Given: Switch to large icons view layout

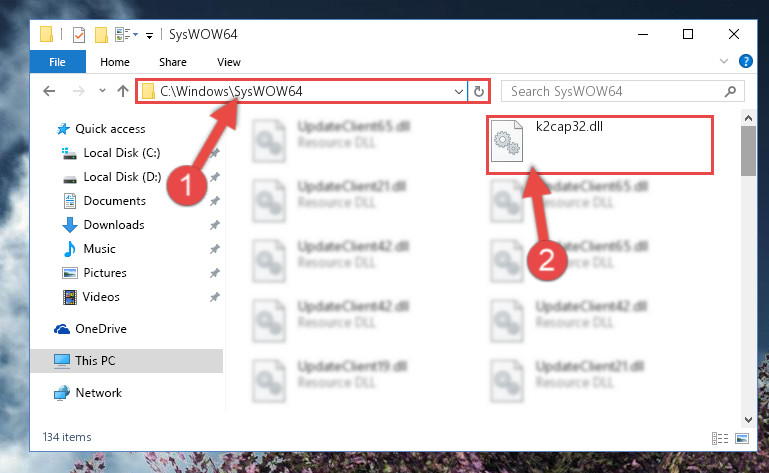Looking at the screenshot, I should pos(742,438).
